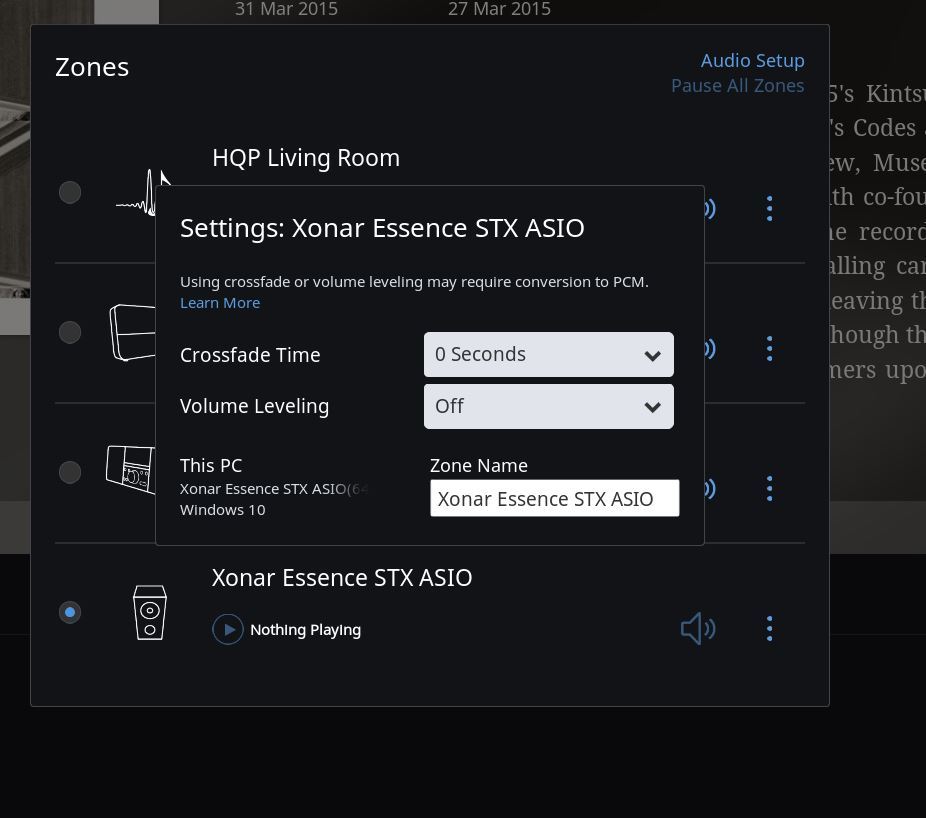Click Settings: Xonar Essence STX ASIO title
Viewport: 926px width, 818px height.
pyautogui.click(x=382, y=229)
